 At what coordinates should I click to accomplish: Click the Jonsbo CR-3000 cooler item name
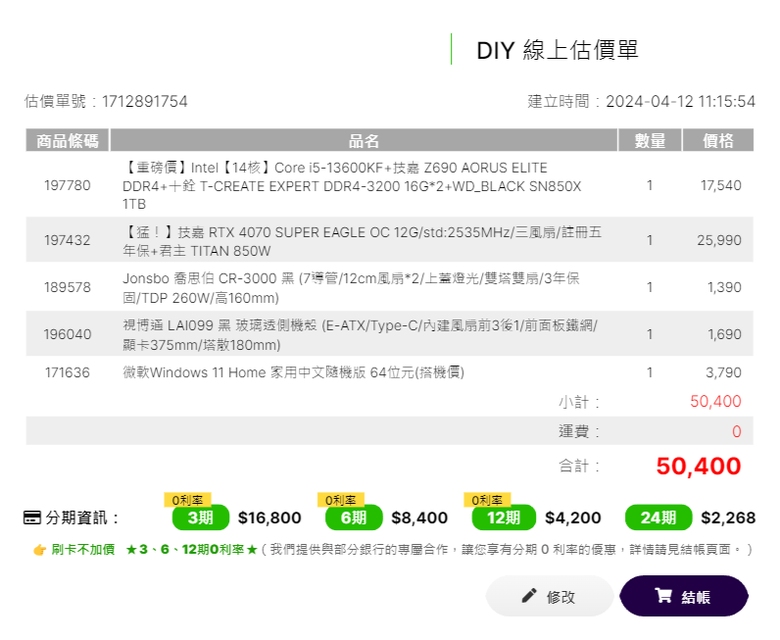pos(351,288)
